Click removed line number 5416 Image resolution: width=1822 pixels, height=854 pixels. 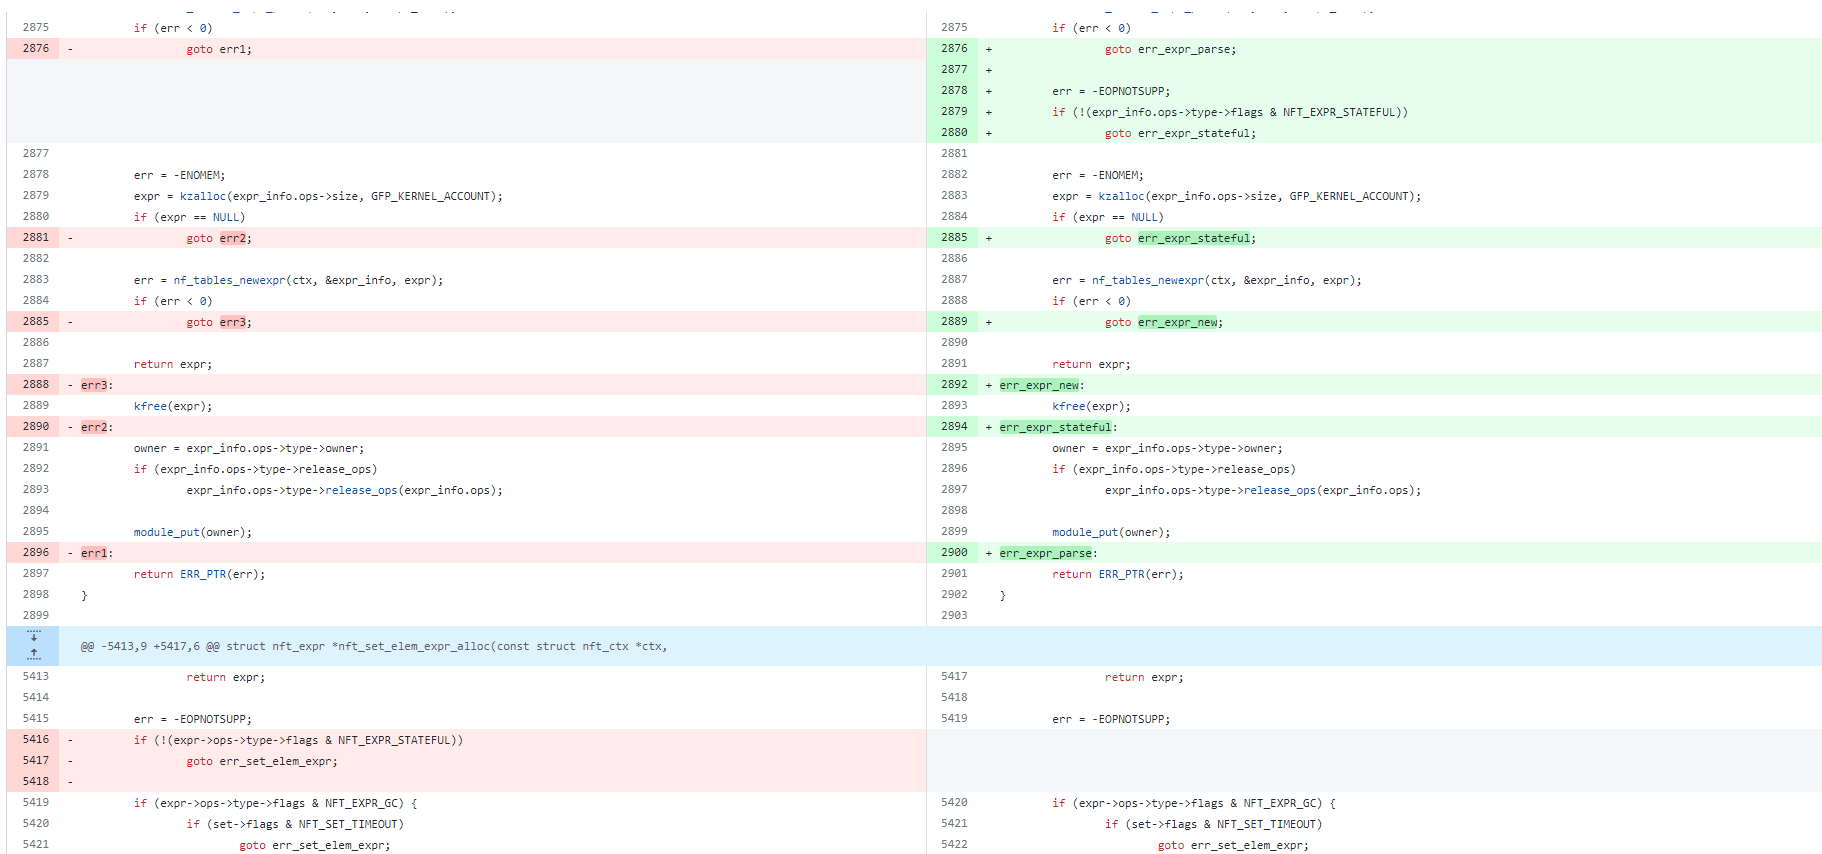[x=36, y=739]
